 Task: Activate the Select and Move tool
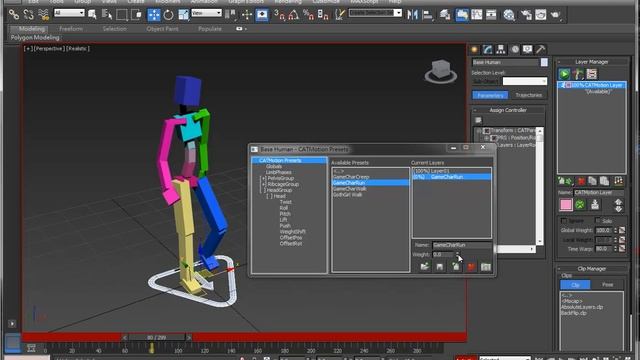[x=154, y=15]
